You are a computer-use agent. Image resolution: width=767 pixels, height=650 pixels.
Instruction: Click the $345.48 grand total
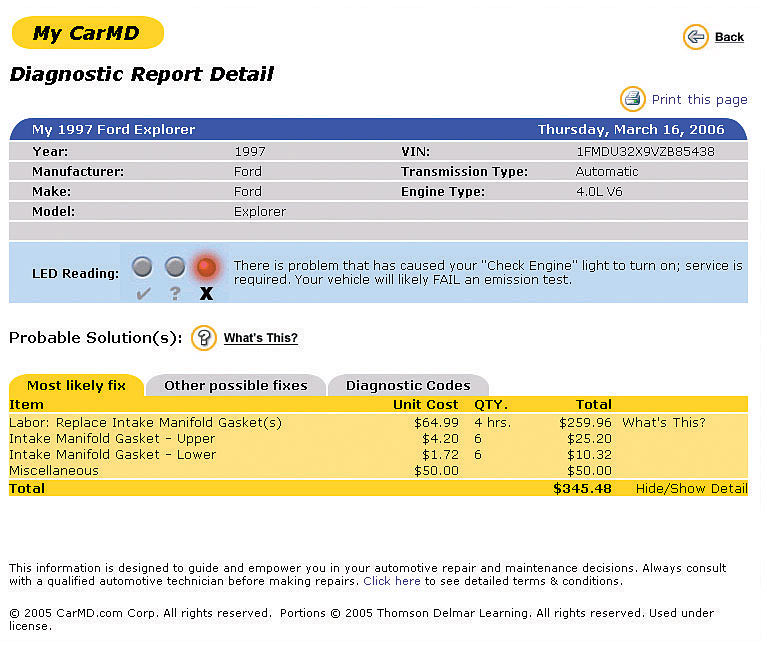click(582, 489)
